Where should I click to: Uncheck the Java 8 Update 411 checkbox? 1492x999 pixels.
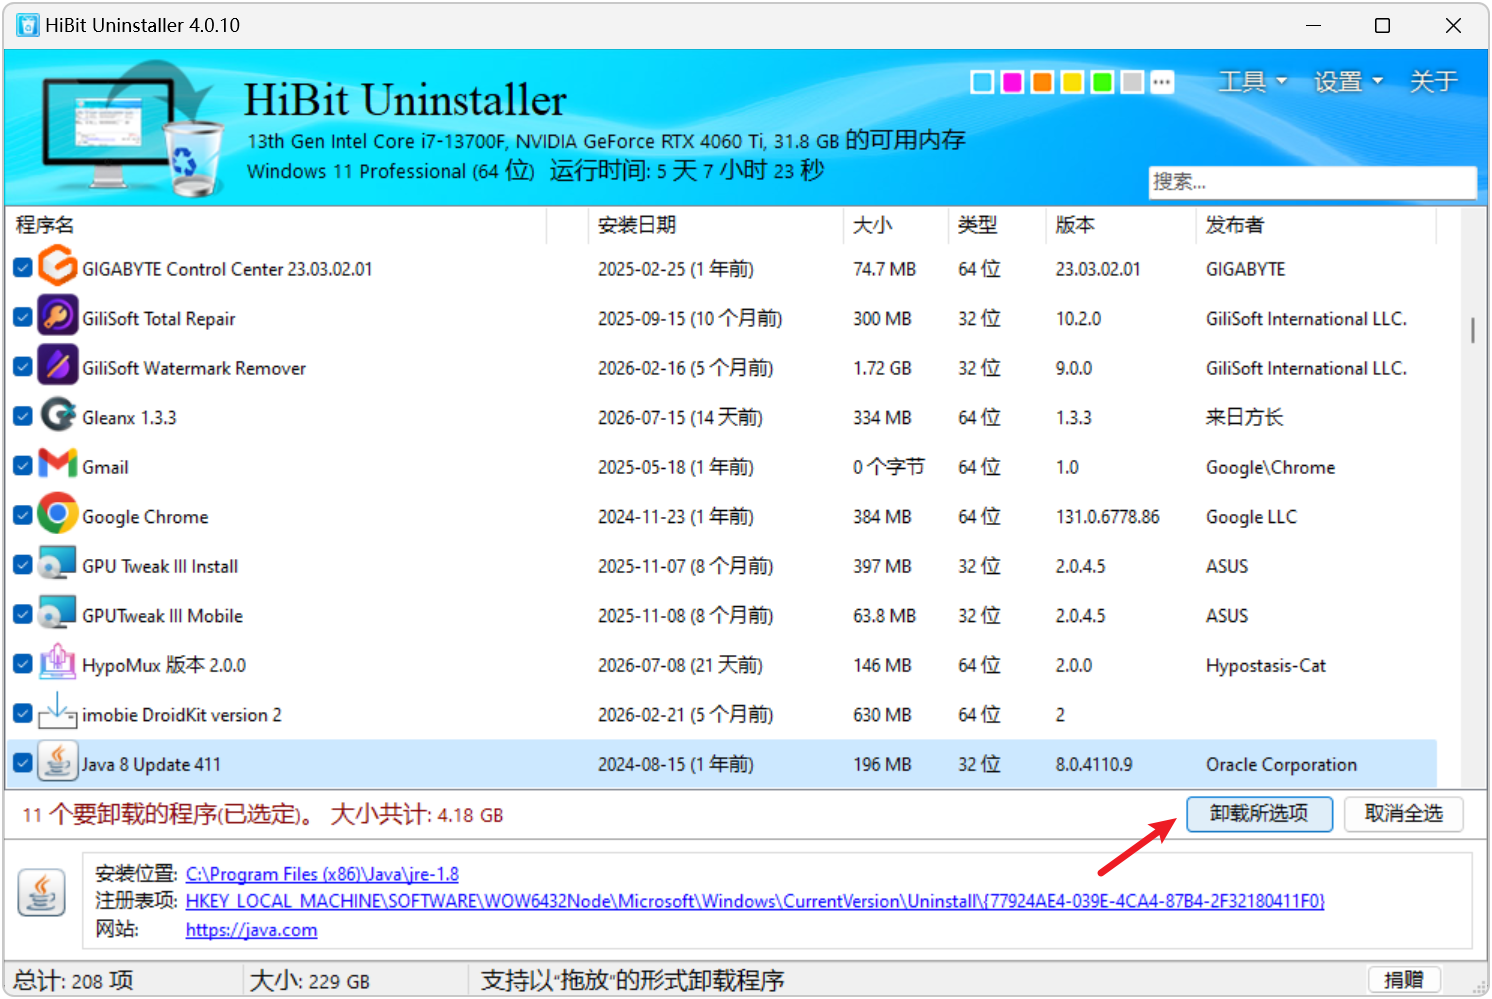pos(23,763)
